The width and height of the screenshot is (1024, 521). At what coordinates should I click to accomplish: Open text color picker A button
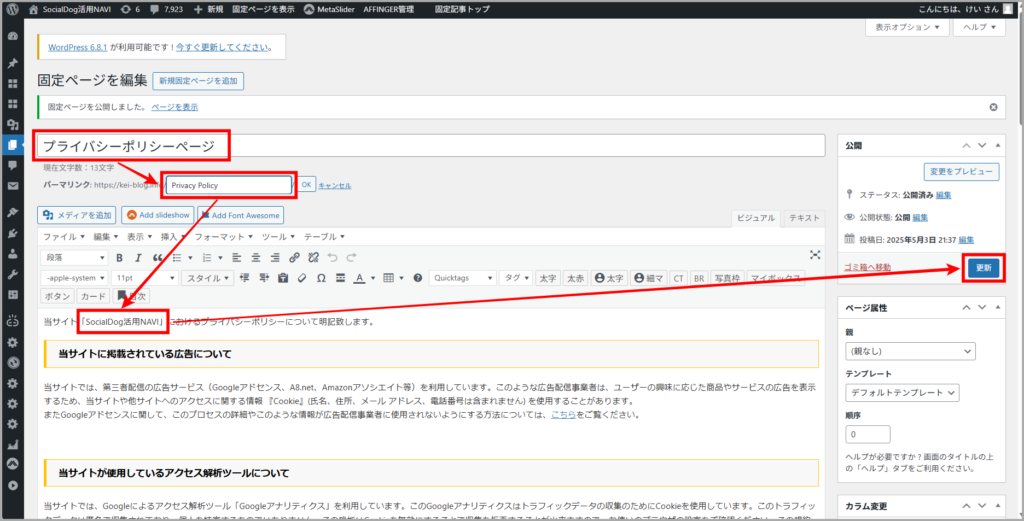[x=359, y=278]
